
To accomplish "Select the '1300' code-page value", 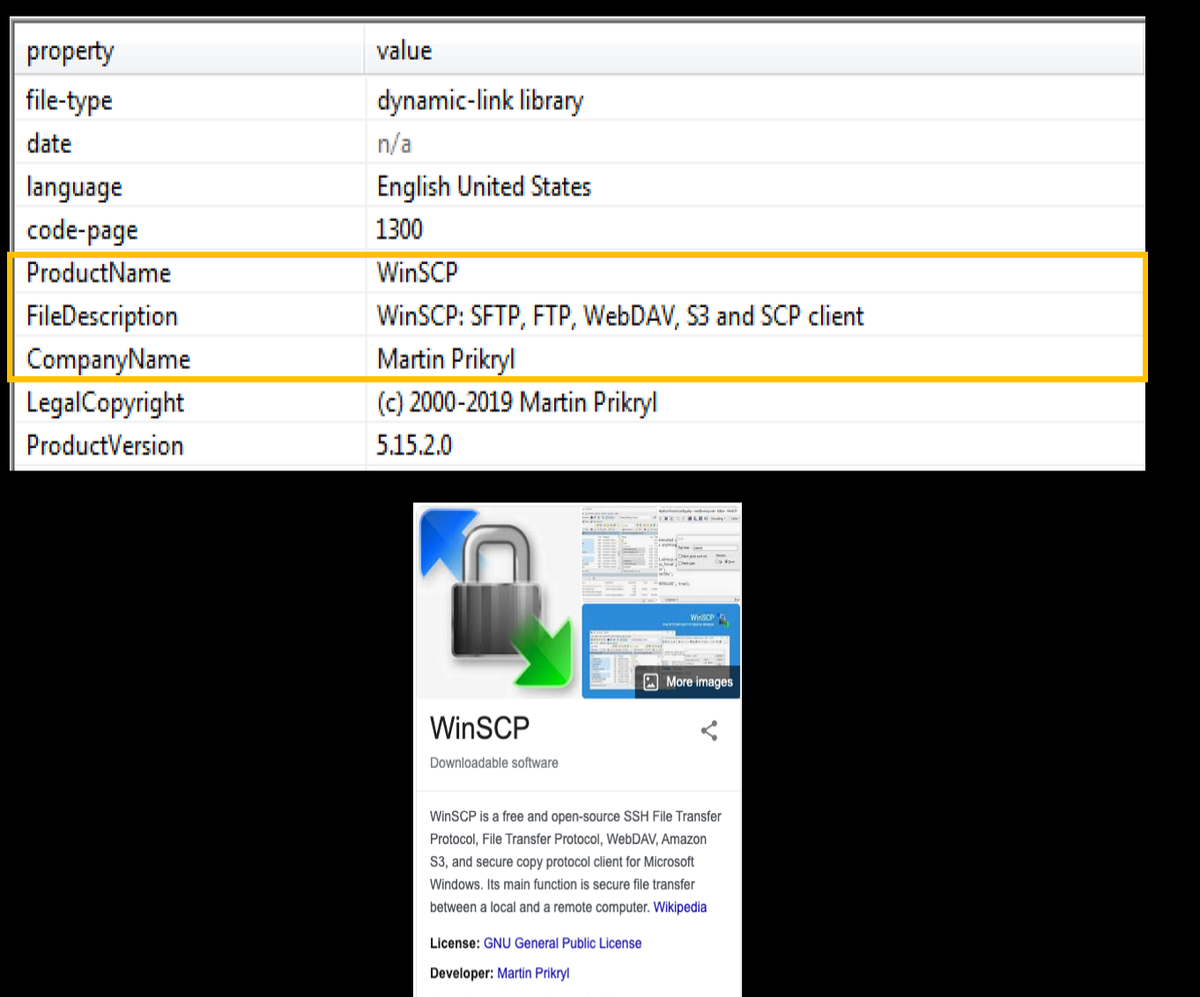I will (x=755, y=230).
